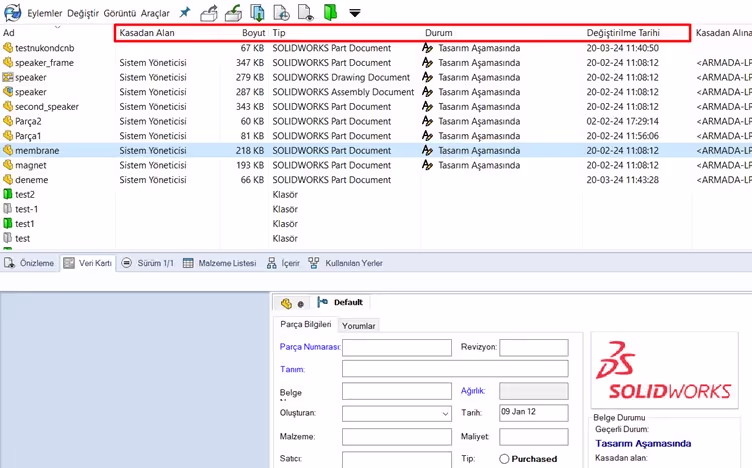This screenshot has width=752, height=468.
Task: Click the PDM refresh globe icon
Action: click(x=12, y=12)
